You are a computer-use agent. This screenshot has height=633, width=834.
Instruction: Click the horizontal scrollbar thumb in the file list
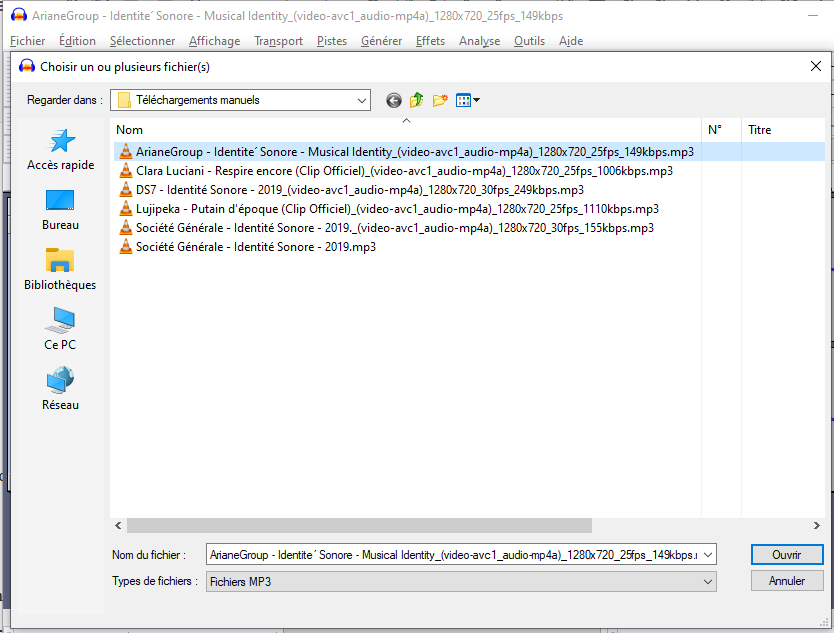pos(359,526)
